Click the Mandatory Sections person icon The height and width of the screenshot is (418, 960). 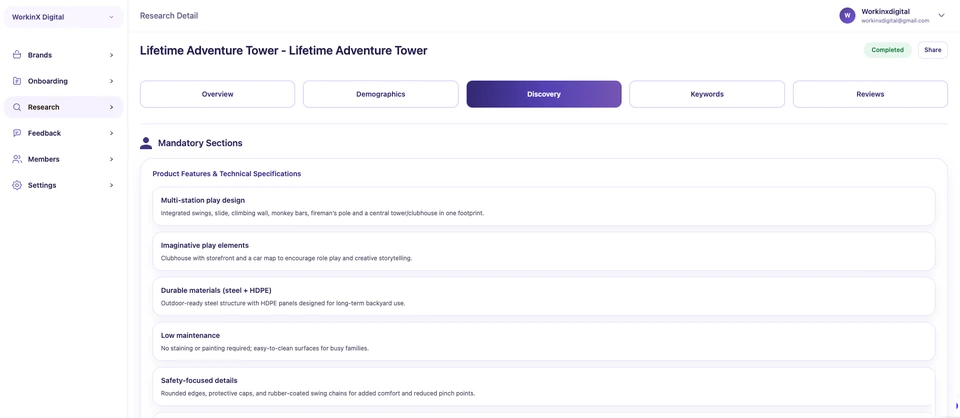146,143
